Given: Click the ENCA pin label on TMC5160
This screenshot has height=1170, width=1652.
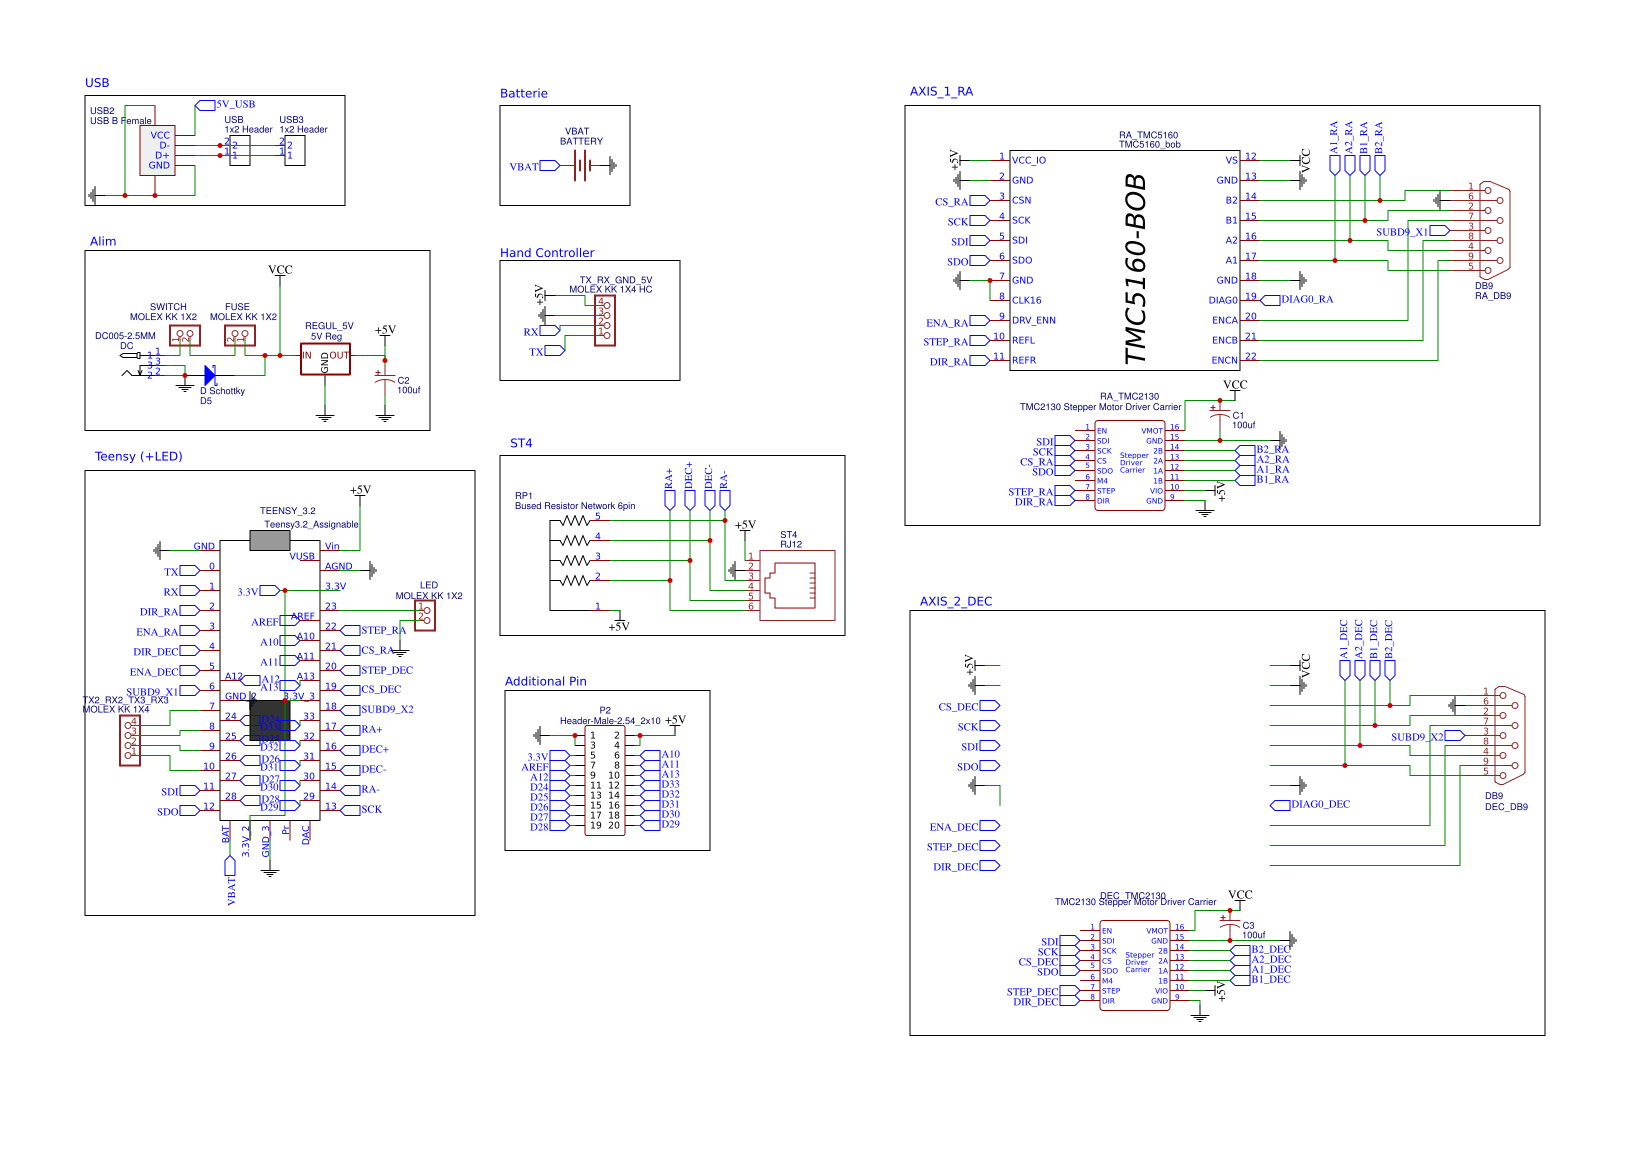Looking at the screenshot, I should 1225,320.
